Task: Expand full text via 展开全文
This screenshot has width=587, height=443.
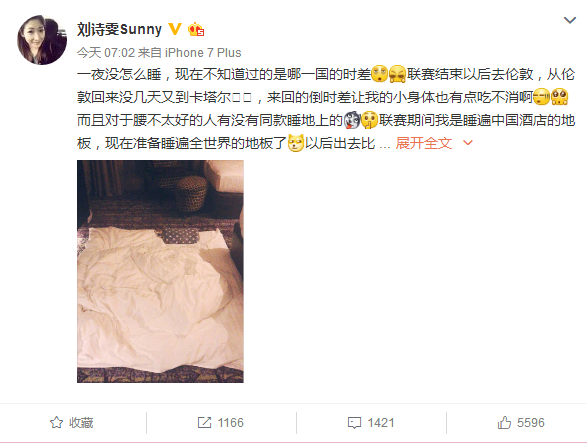Action: tap(424, 143)
